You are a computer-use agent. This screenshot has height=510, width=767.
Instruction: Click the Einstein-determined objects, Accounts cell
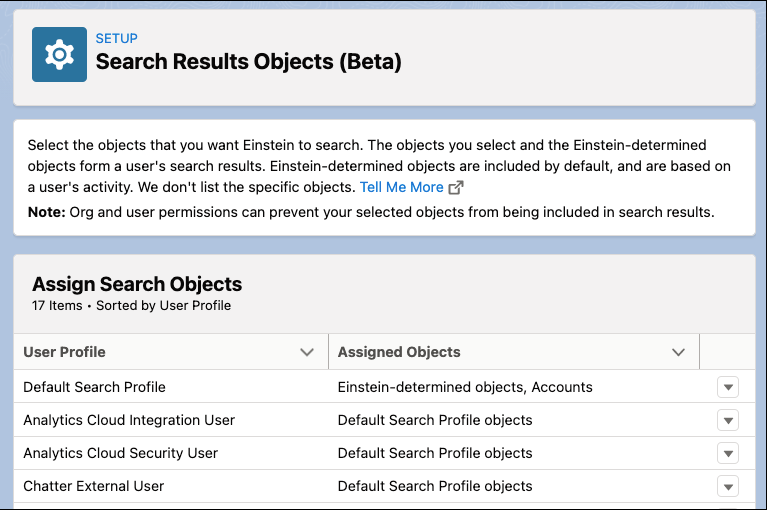465,387
